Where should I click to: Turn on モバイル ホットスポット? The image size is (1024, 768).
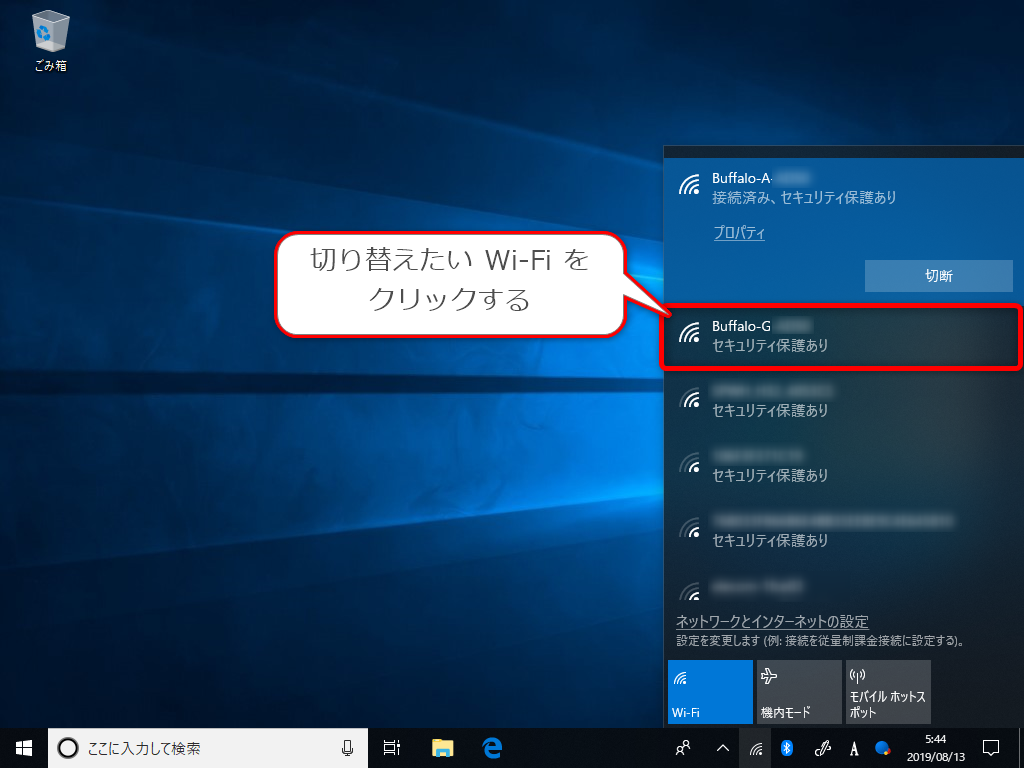[x=887, y=692]
